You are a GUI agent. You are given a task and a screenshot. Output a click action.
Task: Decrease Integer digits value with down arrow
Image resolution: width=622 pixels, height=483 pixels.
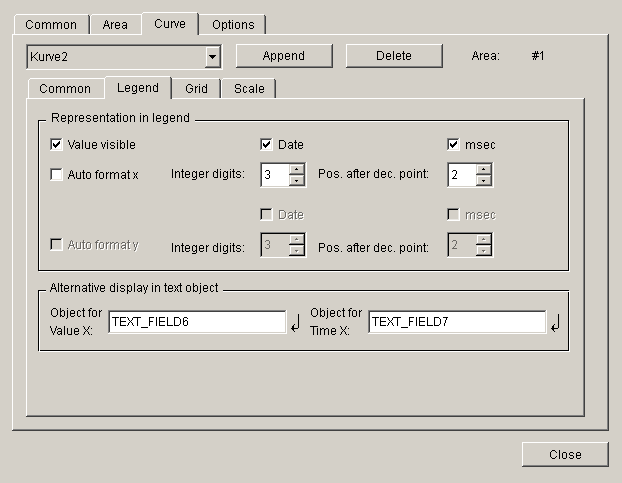coord(296,181)
